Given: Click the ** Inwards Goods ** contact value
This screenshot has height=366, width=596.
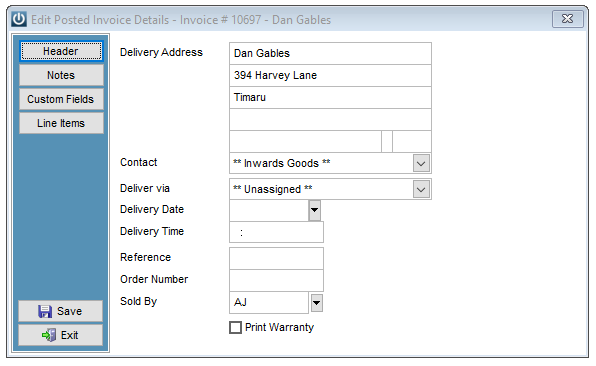Looking at the screenshot, I should tap(282, 163).
